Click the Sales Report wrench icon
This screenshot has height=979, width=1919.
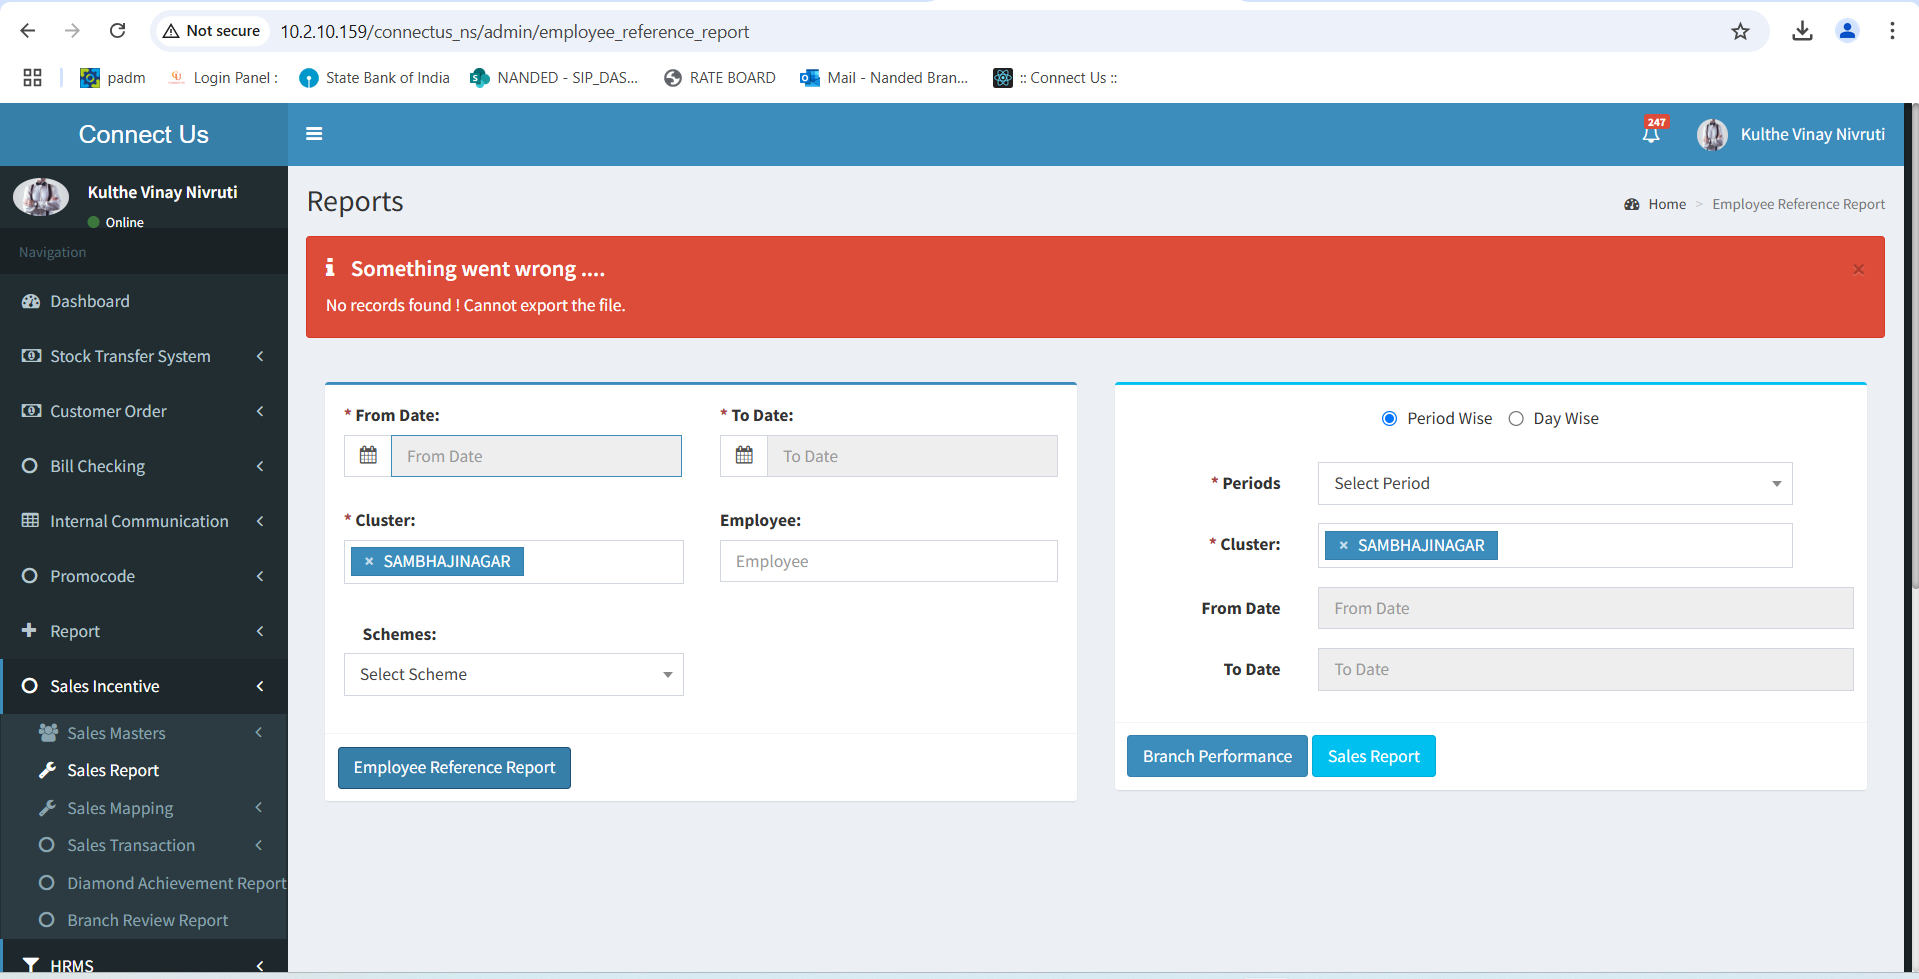tap(47, 770)
